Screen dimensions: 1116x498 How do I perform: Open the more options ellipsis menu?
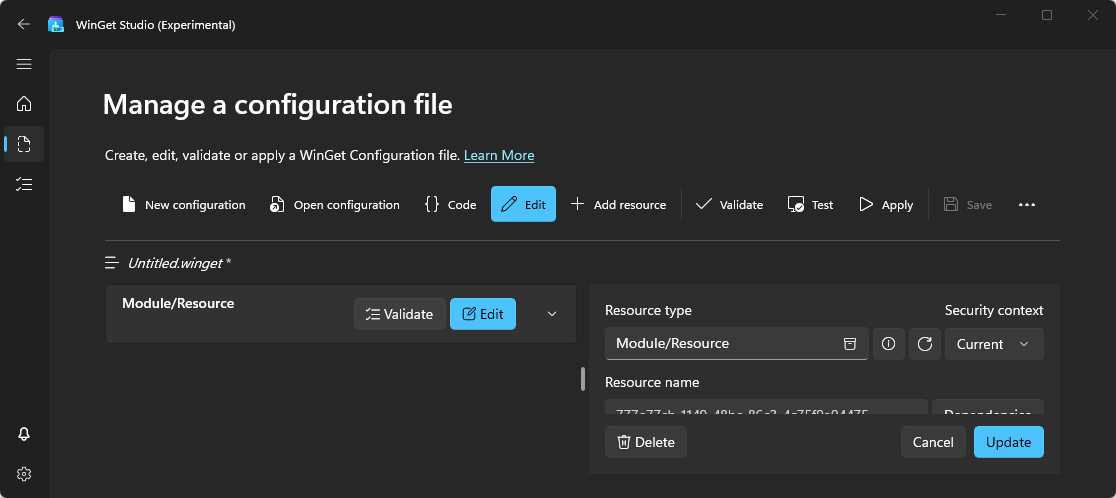(x=1026, y=204)
